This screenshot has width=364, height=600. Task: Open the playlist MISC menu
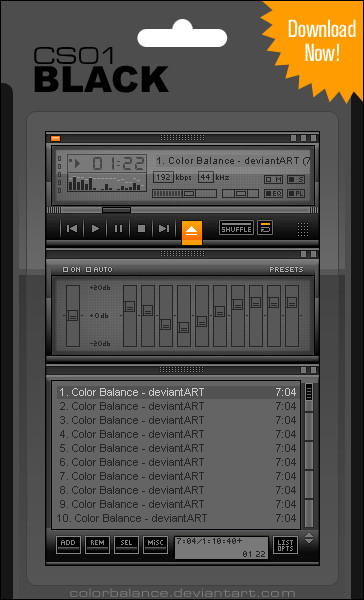155,544
